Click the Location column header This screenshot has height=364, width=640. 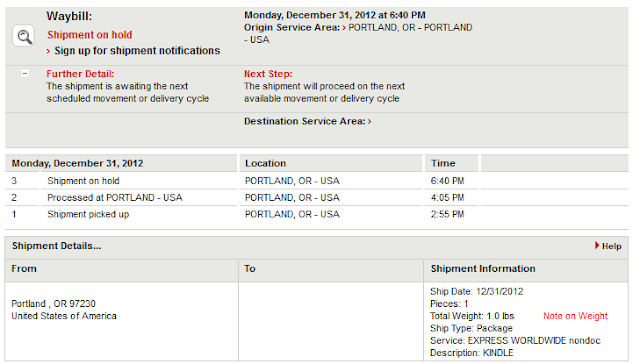(331, 163)
